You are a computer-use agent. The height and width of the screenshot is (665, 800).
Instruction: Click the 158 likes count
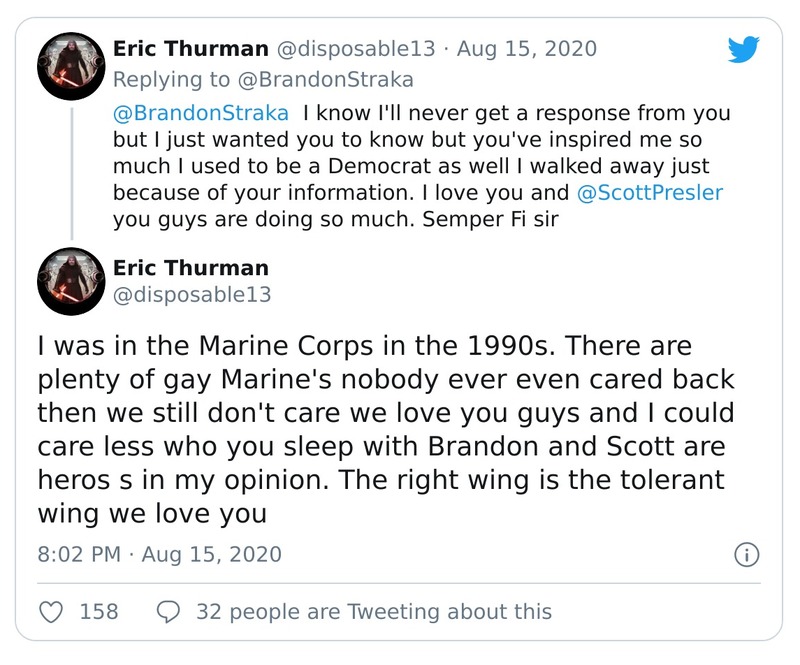click(x=98, y=610)
